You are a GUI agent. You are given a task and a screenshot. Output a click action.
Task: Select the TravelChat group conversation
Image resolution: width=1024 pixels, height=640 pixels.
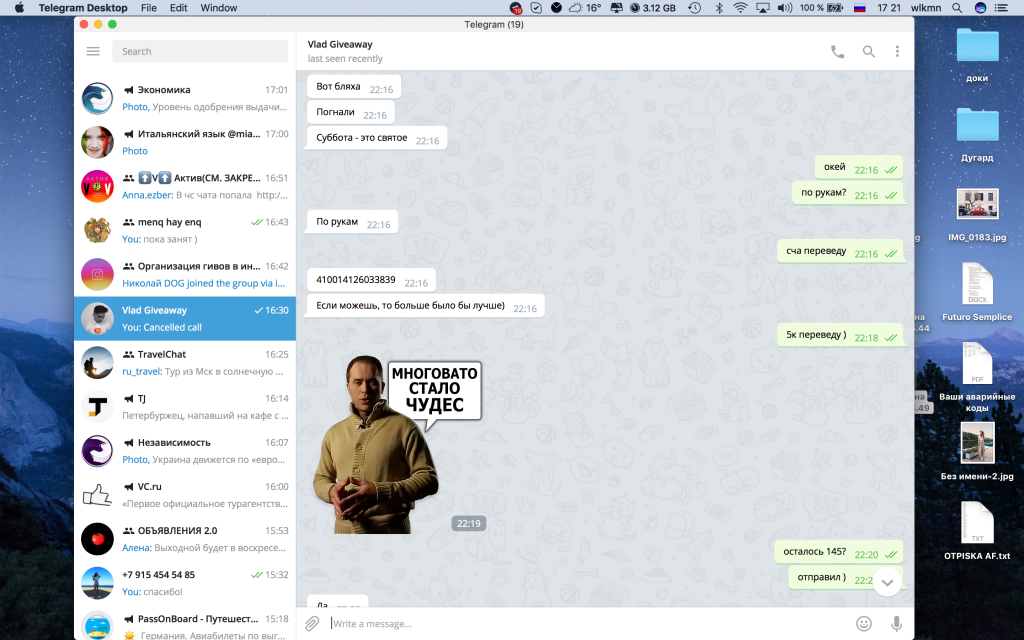185,362
